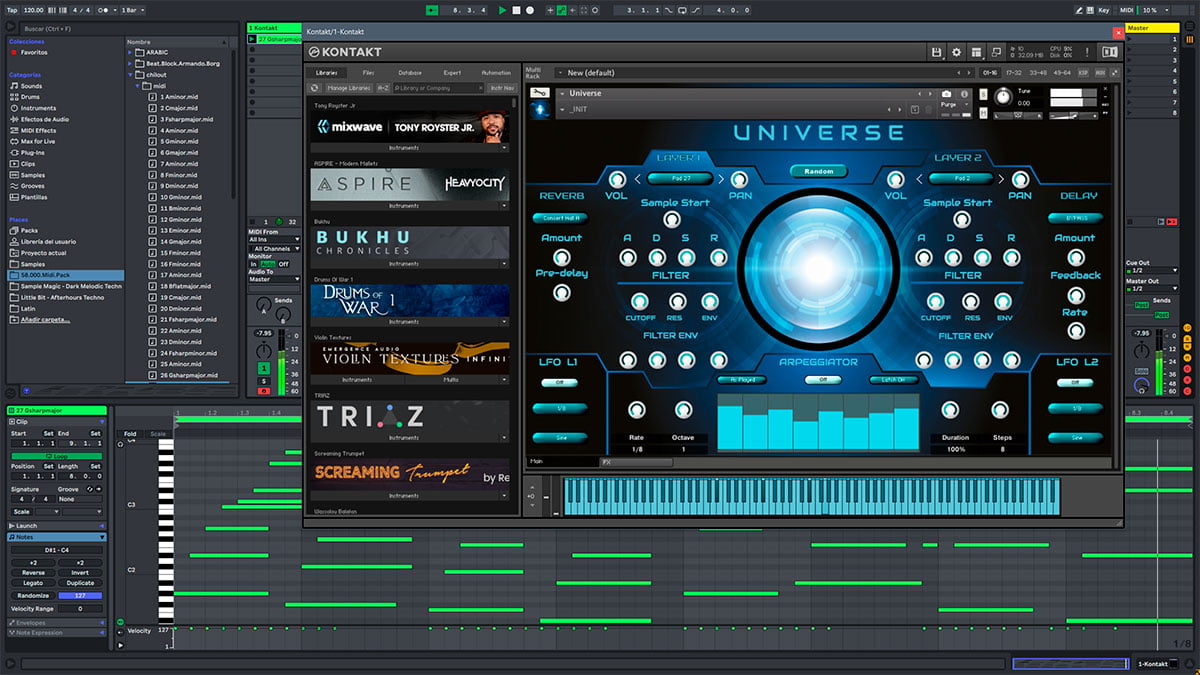
Task: Click the Layer 2 PAN knob
Action: pyautogui.click(x=1019, y=179)
